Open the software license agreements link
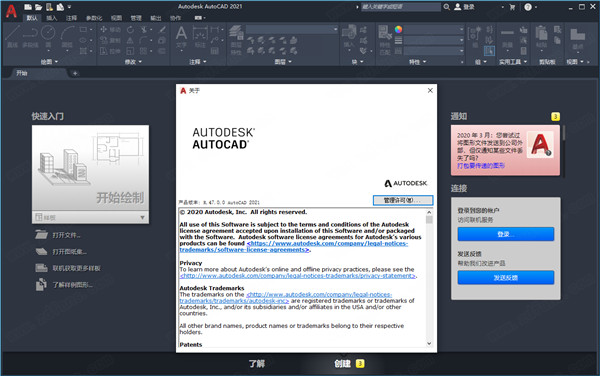This screenshot has height=376, width=600. coord(293,246)
